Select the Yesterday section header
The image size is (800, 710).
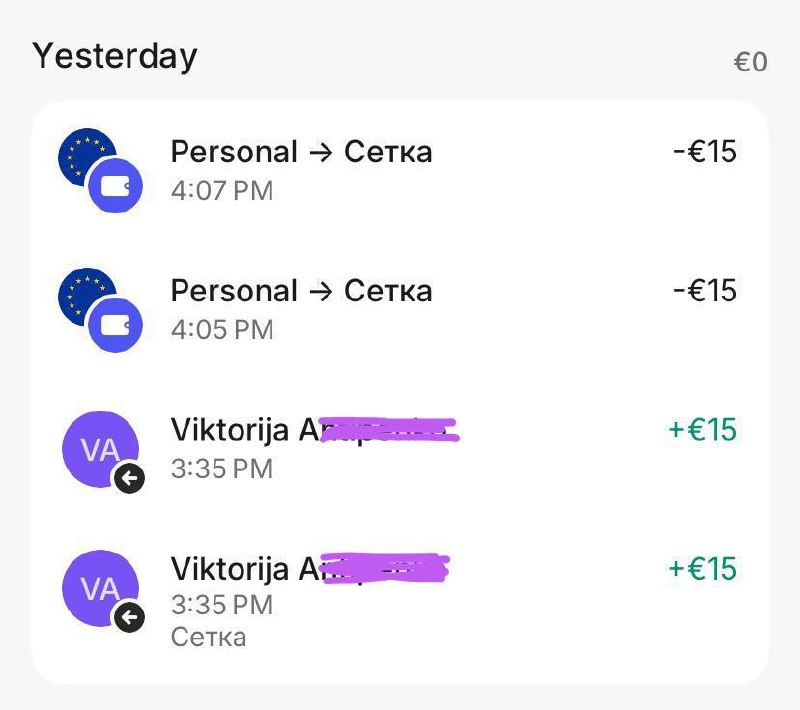(115, 56)
